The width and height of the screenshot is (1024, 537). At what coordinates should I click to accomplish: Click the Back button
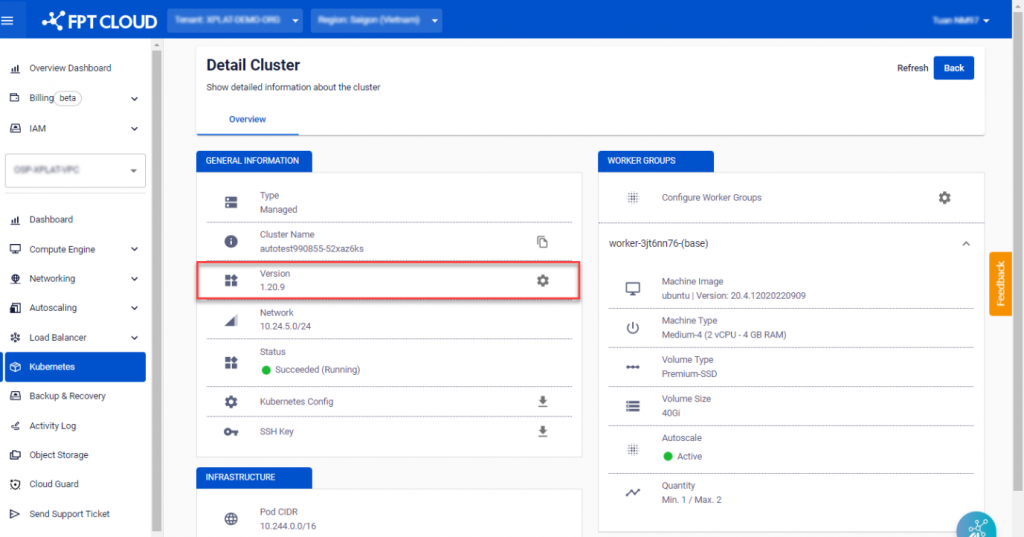(x=953, y=68)
